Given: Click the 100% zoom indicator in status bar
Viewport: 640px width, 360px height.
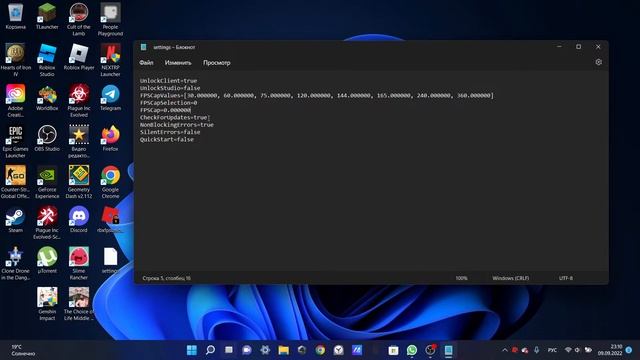Looking at the screenshot, I should [461, 278].
